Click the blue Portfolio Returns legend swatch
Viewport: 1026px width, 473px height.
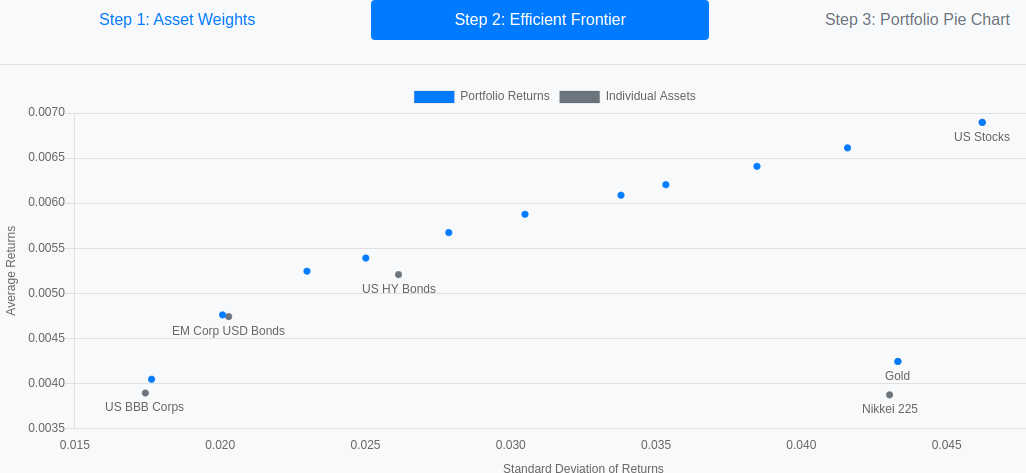coord(434,97)
